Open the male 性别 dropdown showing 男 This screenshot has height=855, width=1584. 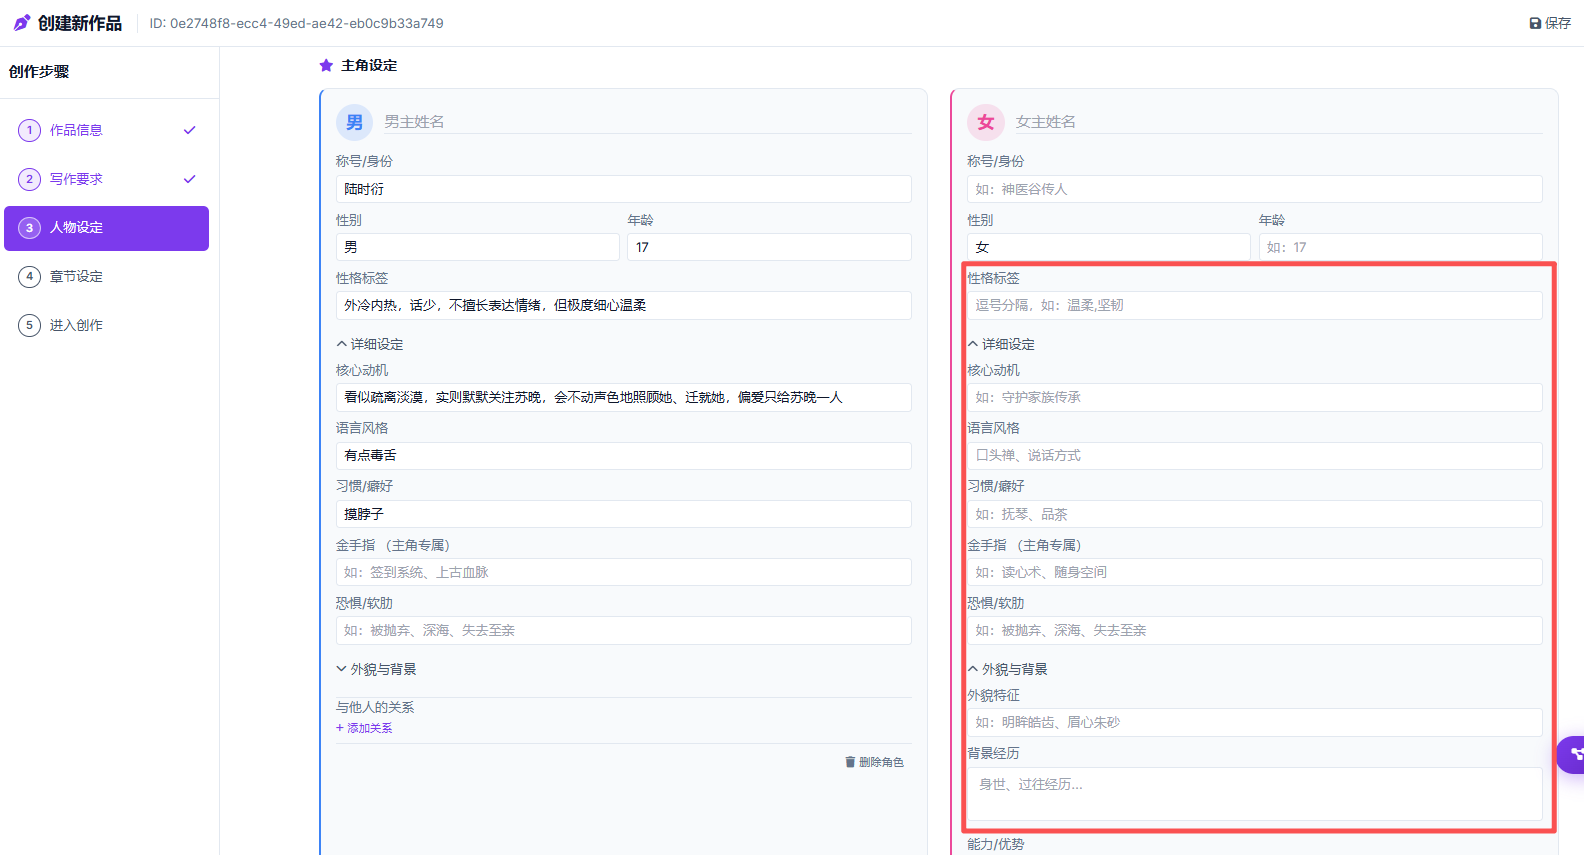[x=477, y=247]
